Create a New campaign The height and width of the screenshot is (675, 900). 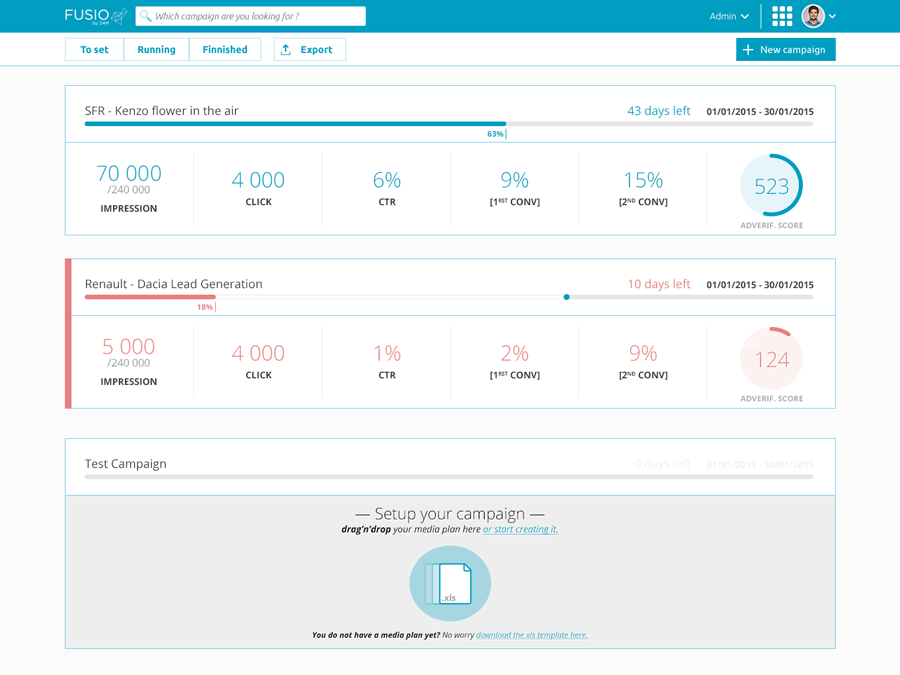coord(785,49)
